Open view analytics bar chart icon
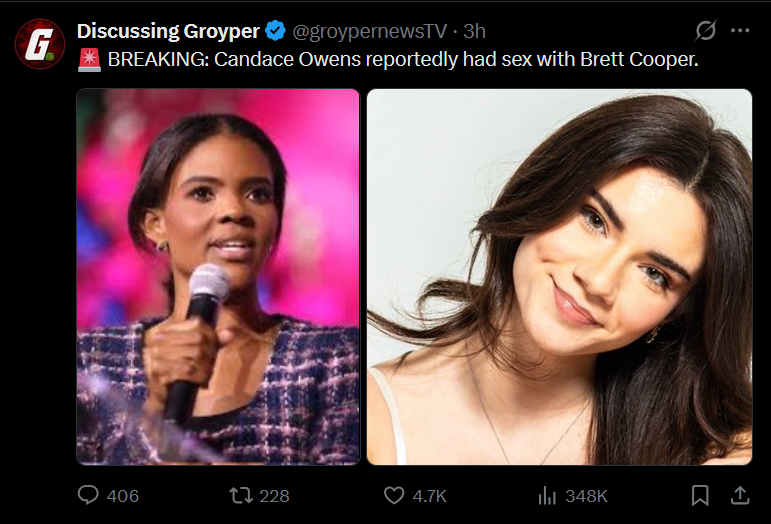 pos(547,495)
